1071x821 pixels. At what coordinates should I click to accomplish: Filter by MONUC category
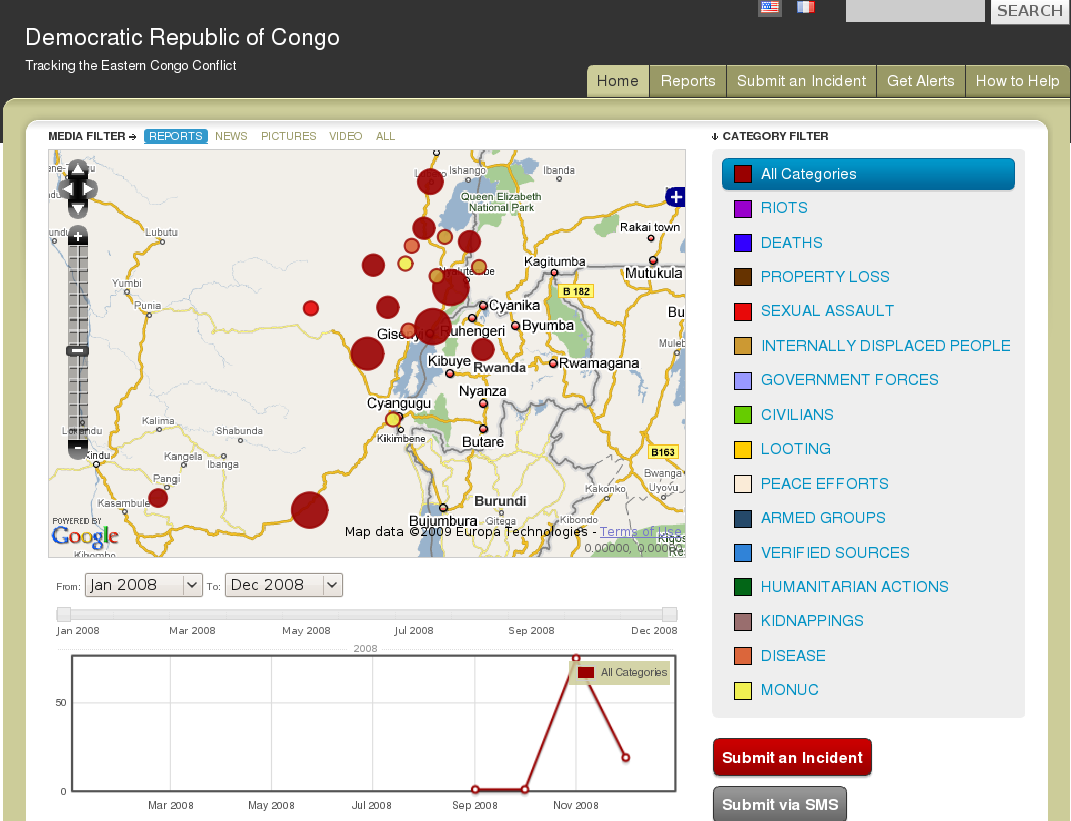(x=790, y=690)
